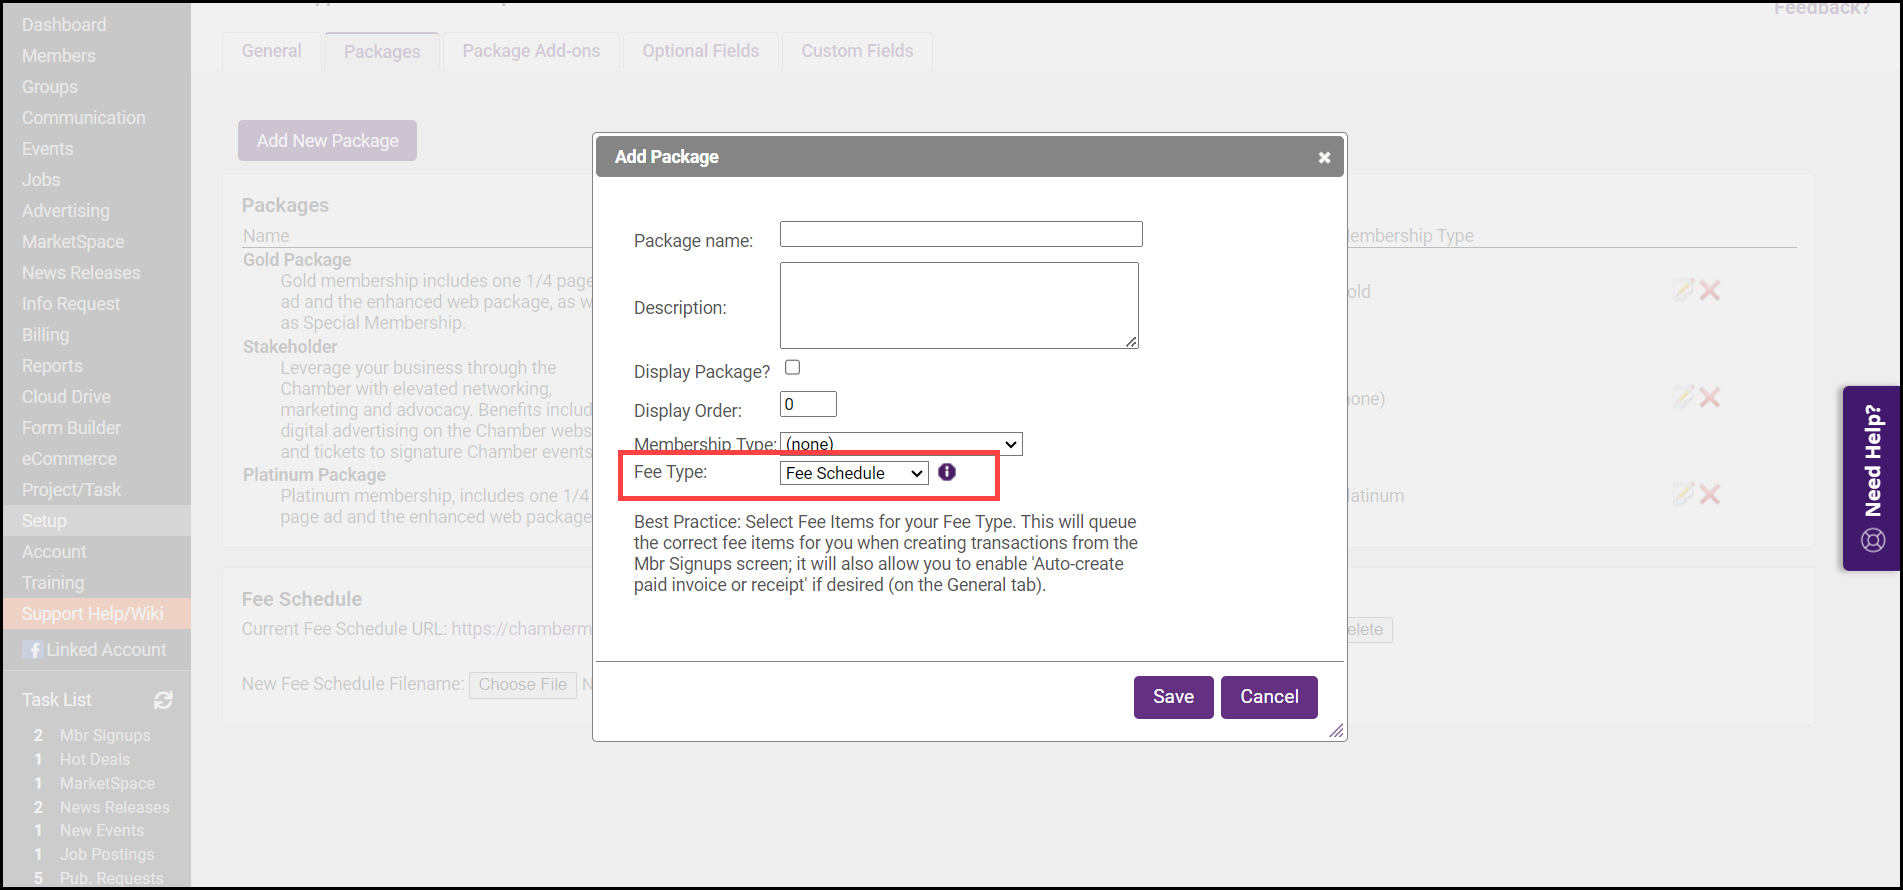This screenshot has height=890, width=1903.
Task: Click delete X for Stakeholder package
Action: [1710, 398]
